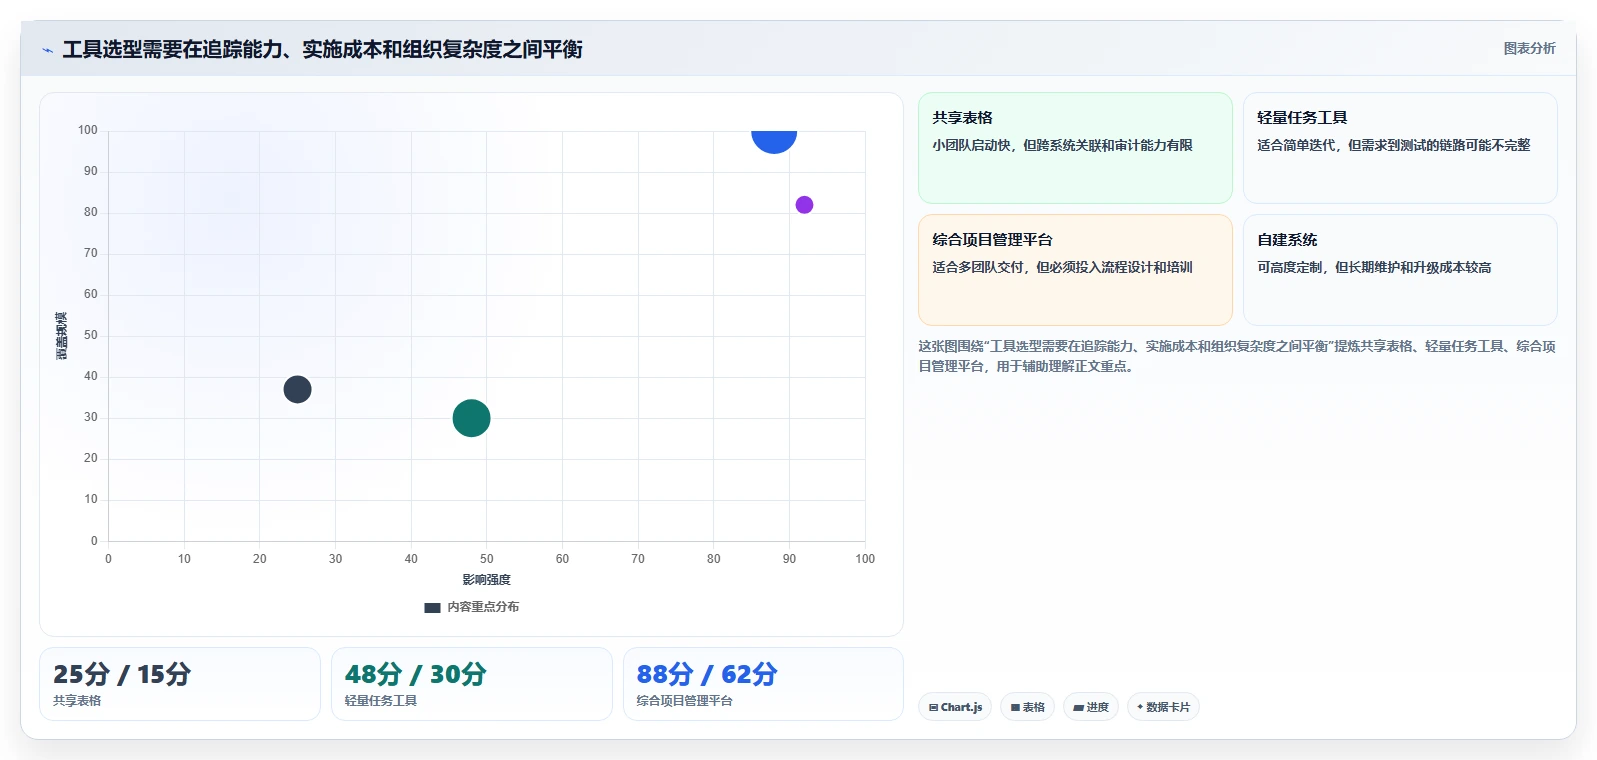Screen dimensions: 1597x760
Task: Click the sparkle icon in 数据卡片 chip
Action: [x=1140, y=707]
